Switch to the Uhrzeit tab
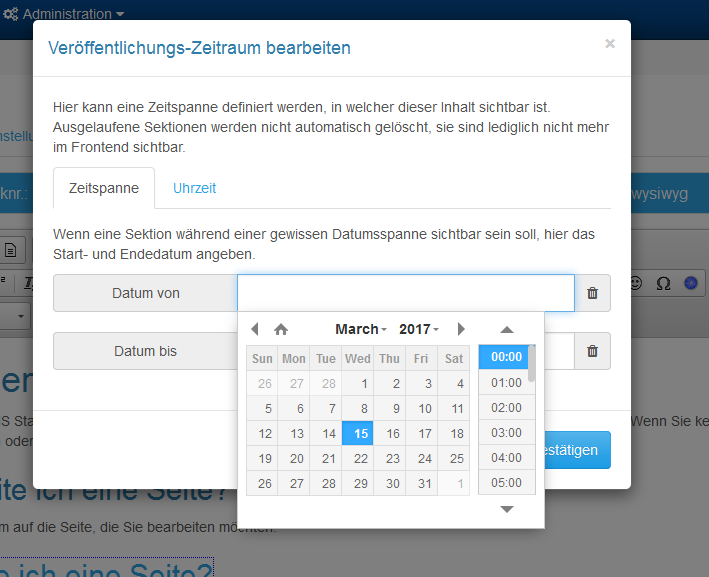This screenshot has width=709, height=577. pyautogui.click(x=194, y=188)
